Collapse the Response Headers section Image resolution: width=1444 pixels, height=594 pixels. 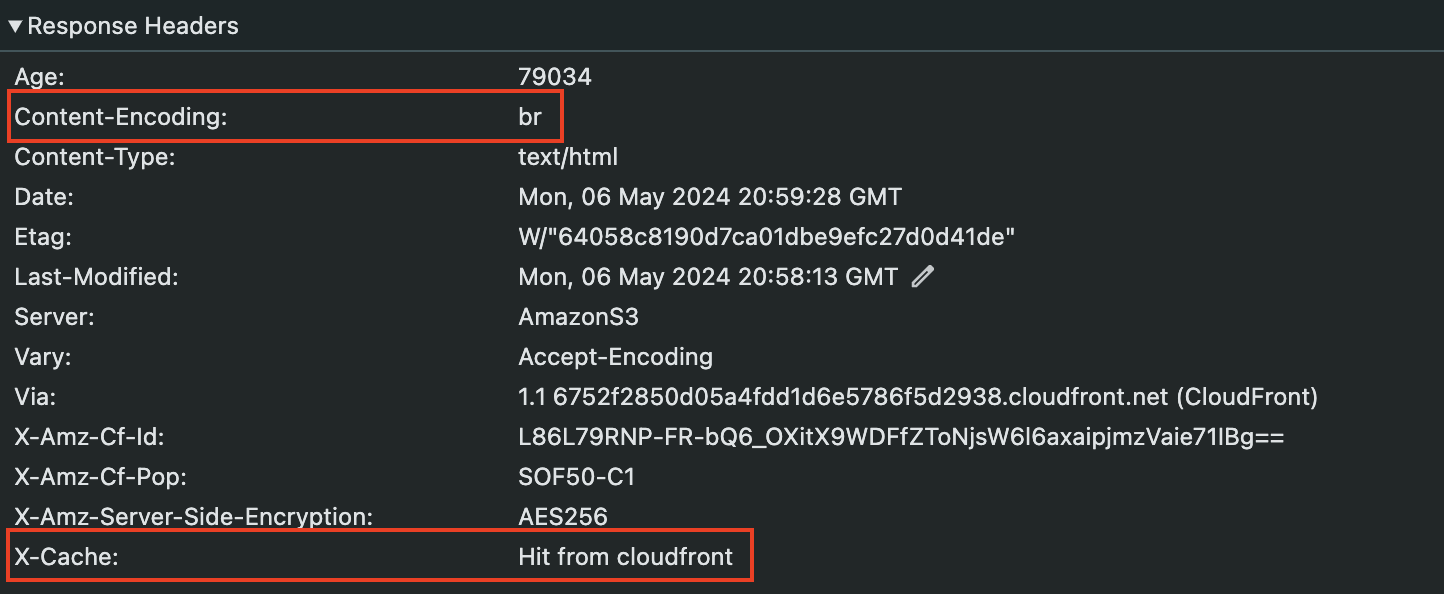[15, 26]
